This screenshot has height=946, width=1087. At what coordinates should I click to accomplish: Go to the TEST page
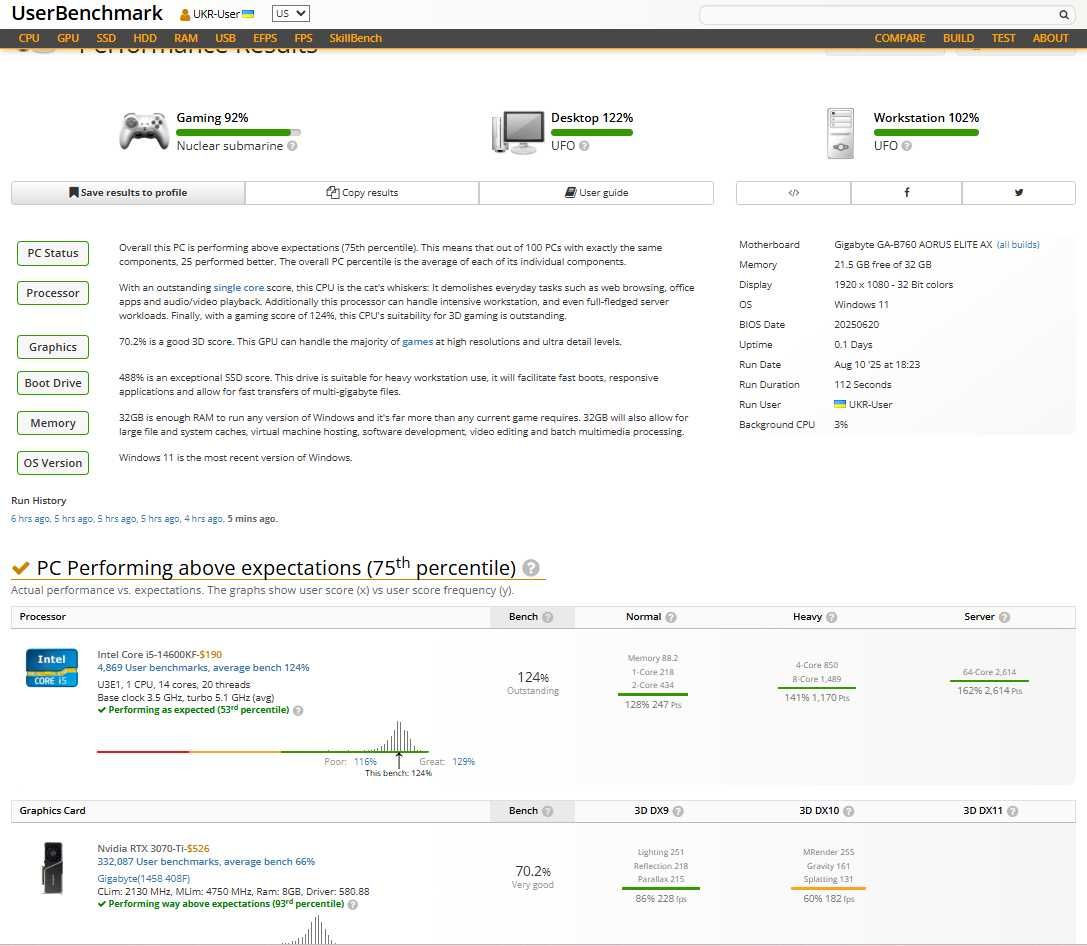pos(1003,38)
